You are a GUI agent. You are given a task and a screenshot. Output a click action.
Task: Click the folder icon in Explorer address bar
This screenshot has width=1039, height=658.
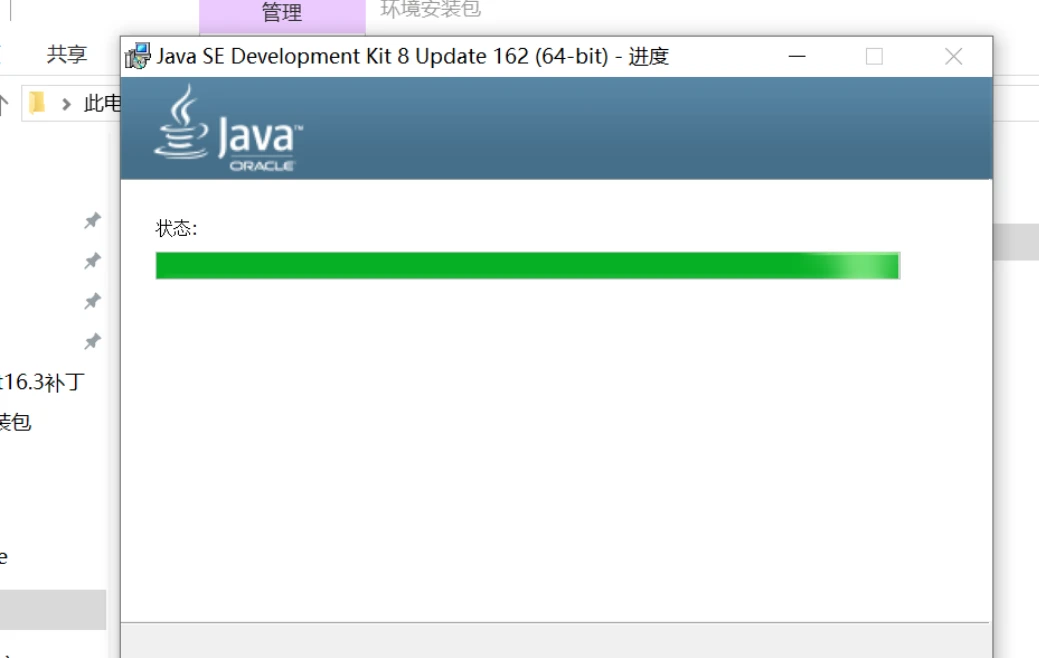(x=37, y=103)
